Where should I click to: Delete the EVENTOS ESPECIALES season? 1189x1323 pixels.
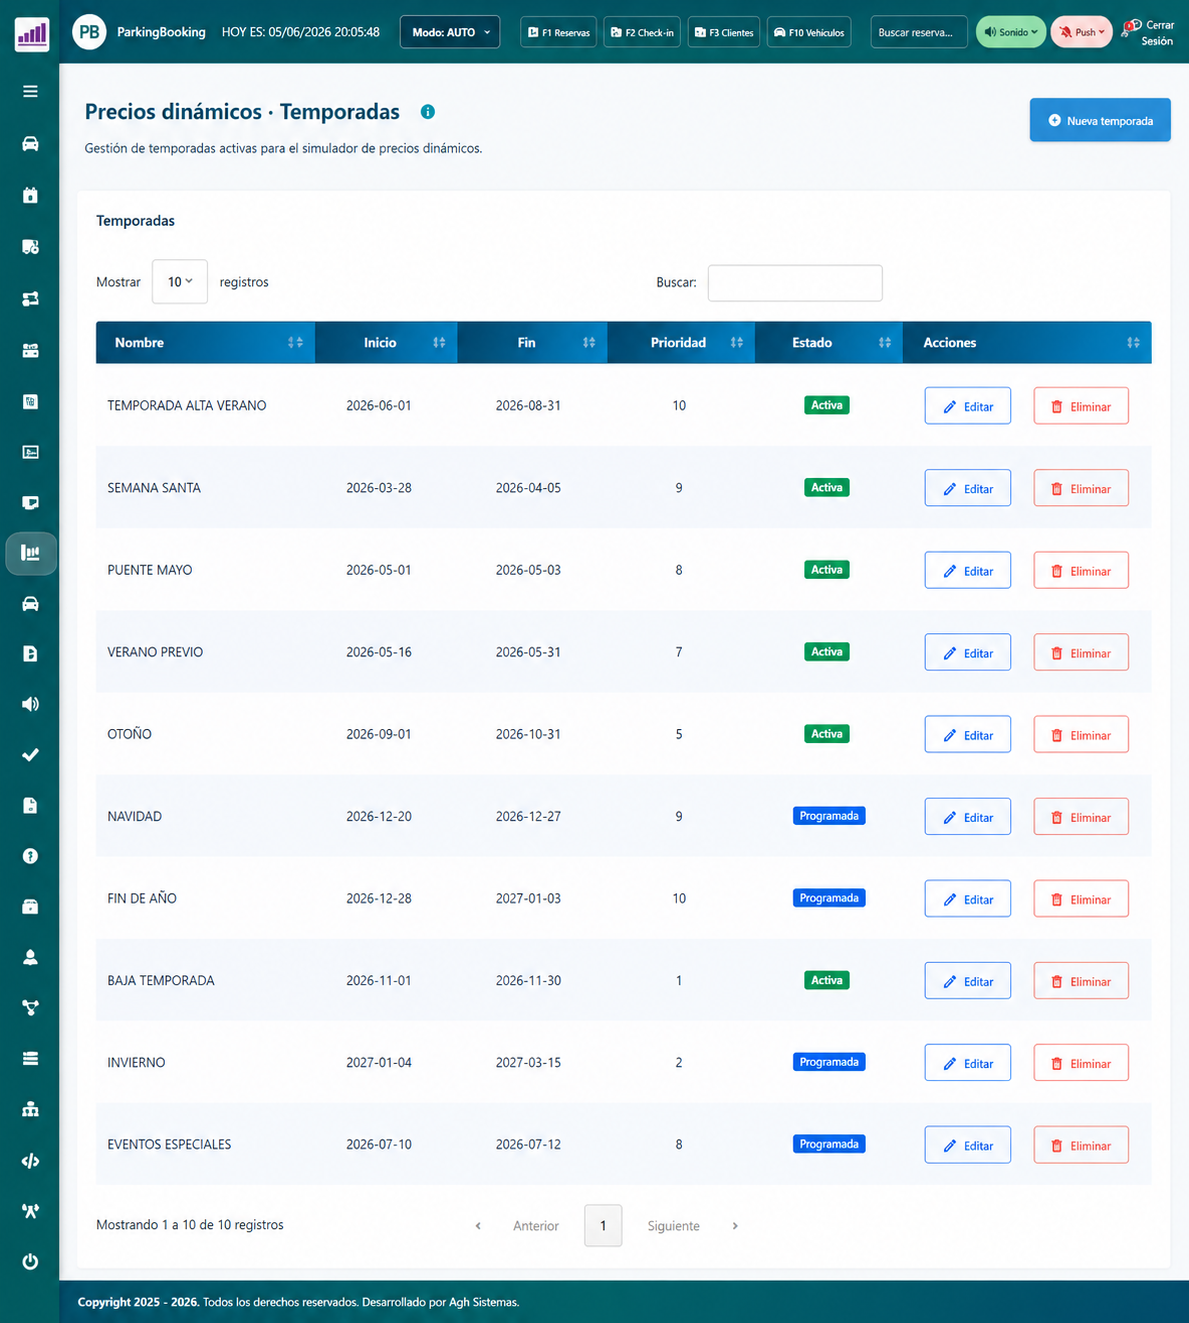click(1081, 1145)
